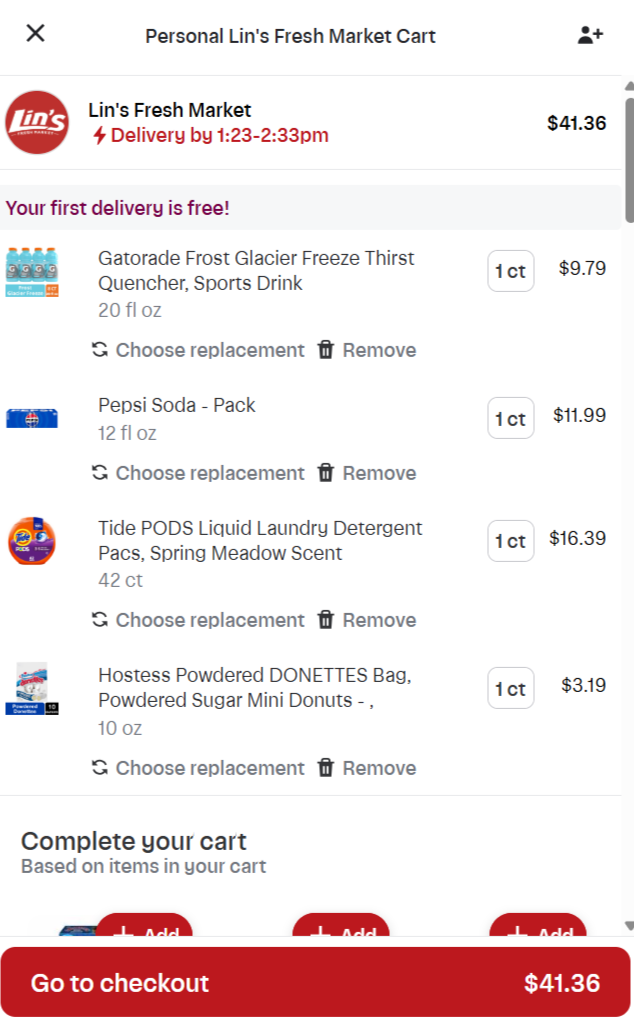
Task: Open quantity selector for Hostess Donettes
Action: [510, 689]
